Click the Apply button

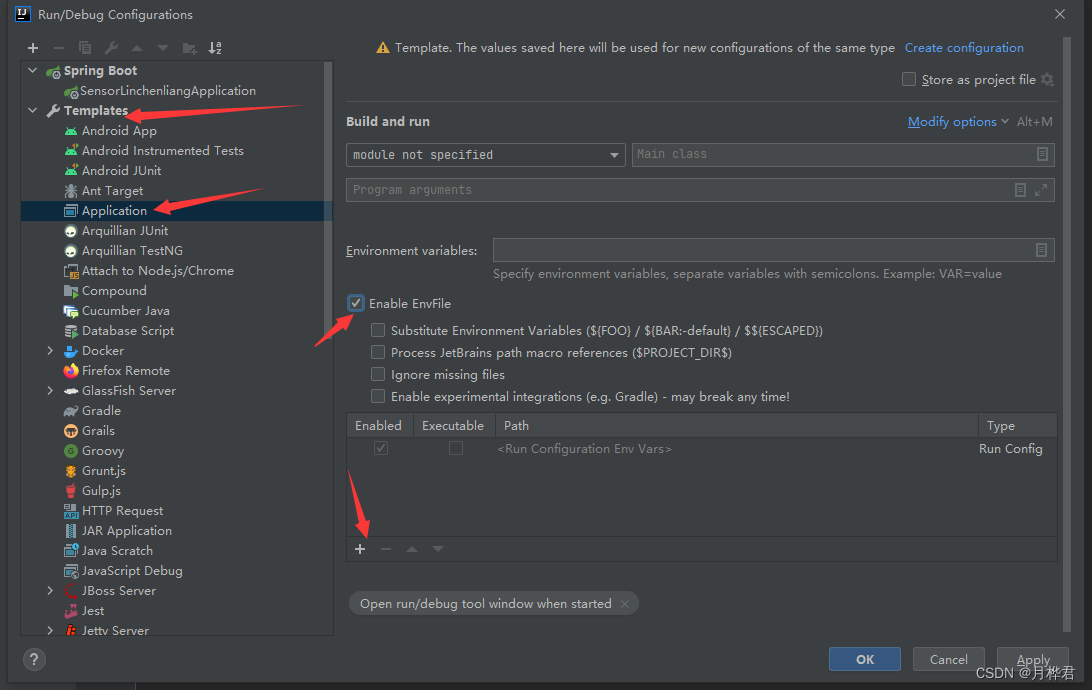(x=1033, y=659)
